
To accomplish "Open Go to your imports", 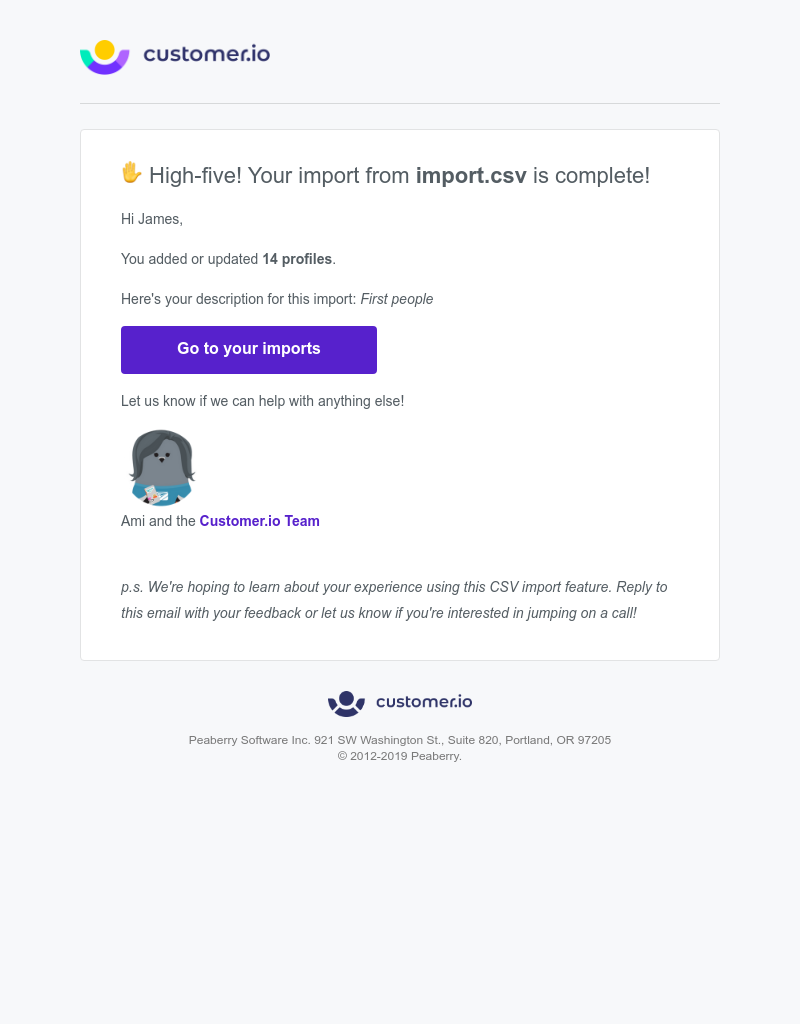I will [x=248, y=349].
